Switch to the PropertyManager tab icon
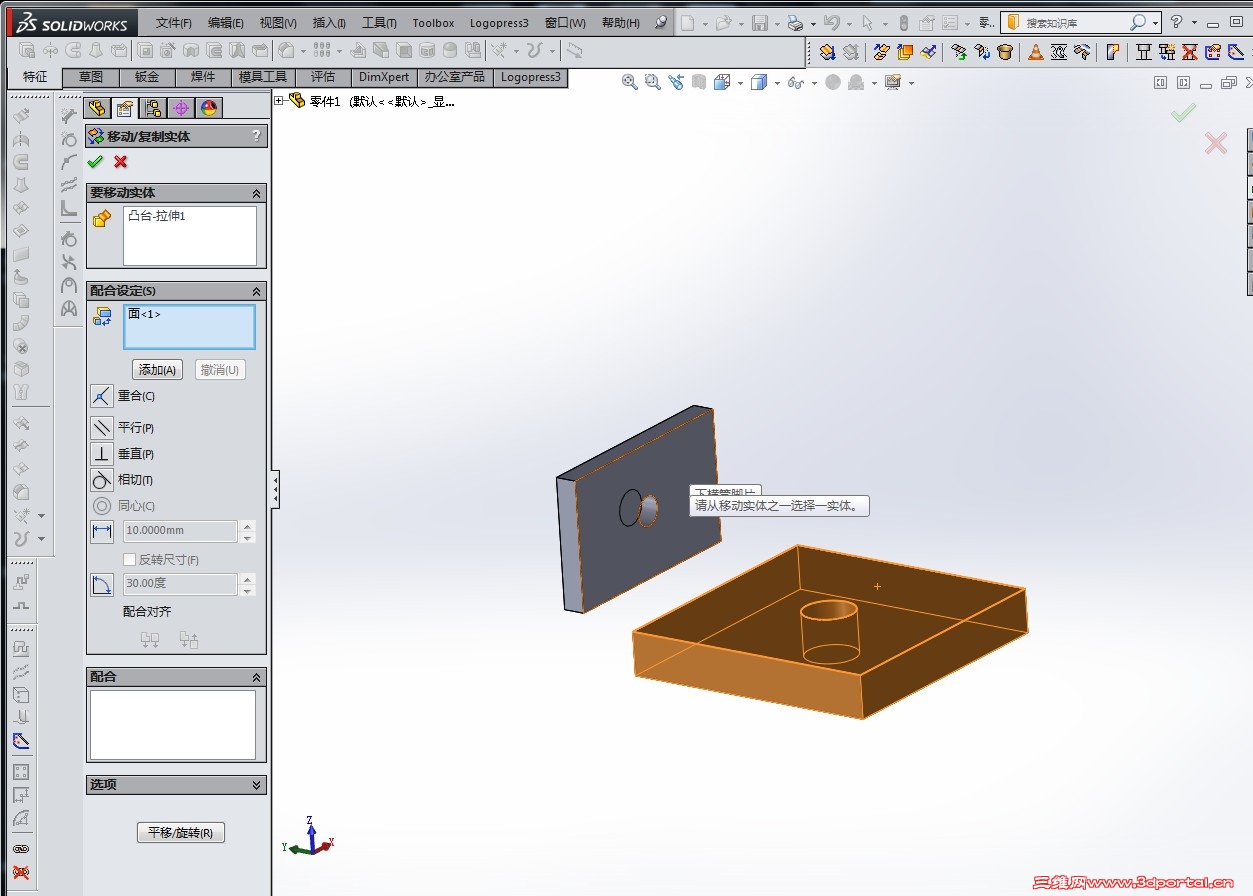The width and height of the screenshot is (1253, 896). click(x=124, y=108)
